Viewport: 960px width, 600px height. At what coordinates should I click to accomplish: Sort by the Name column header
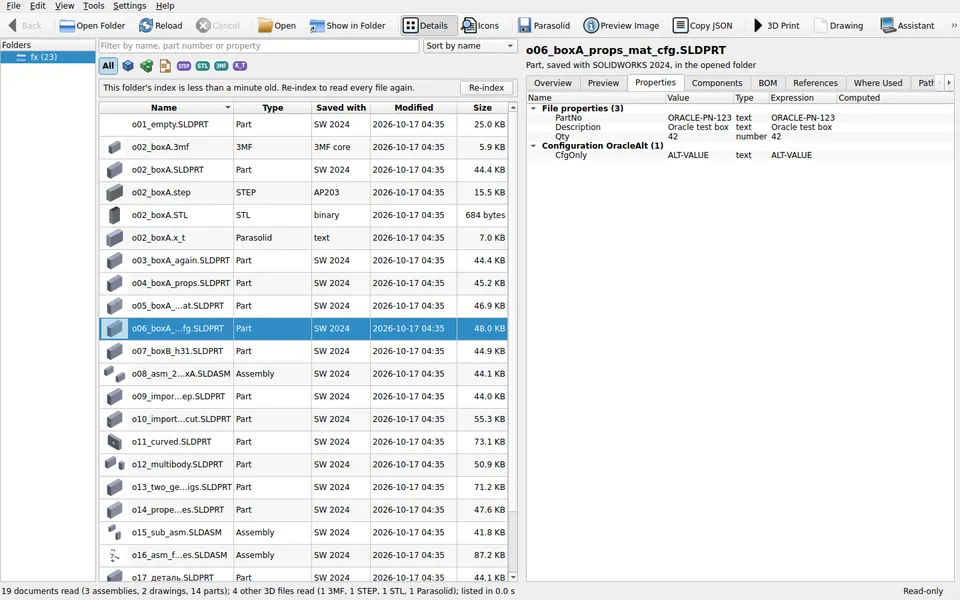click(x=165, y=107)
